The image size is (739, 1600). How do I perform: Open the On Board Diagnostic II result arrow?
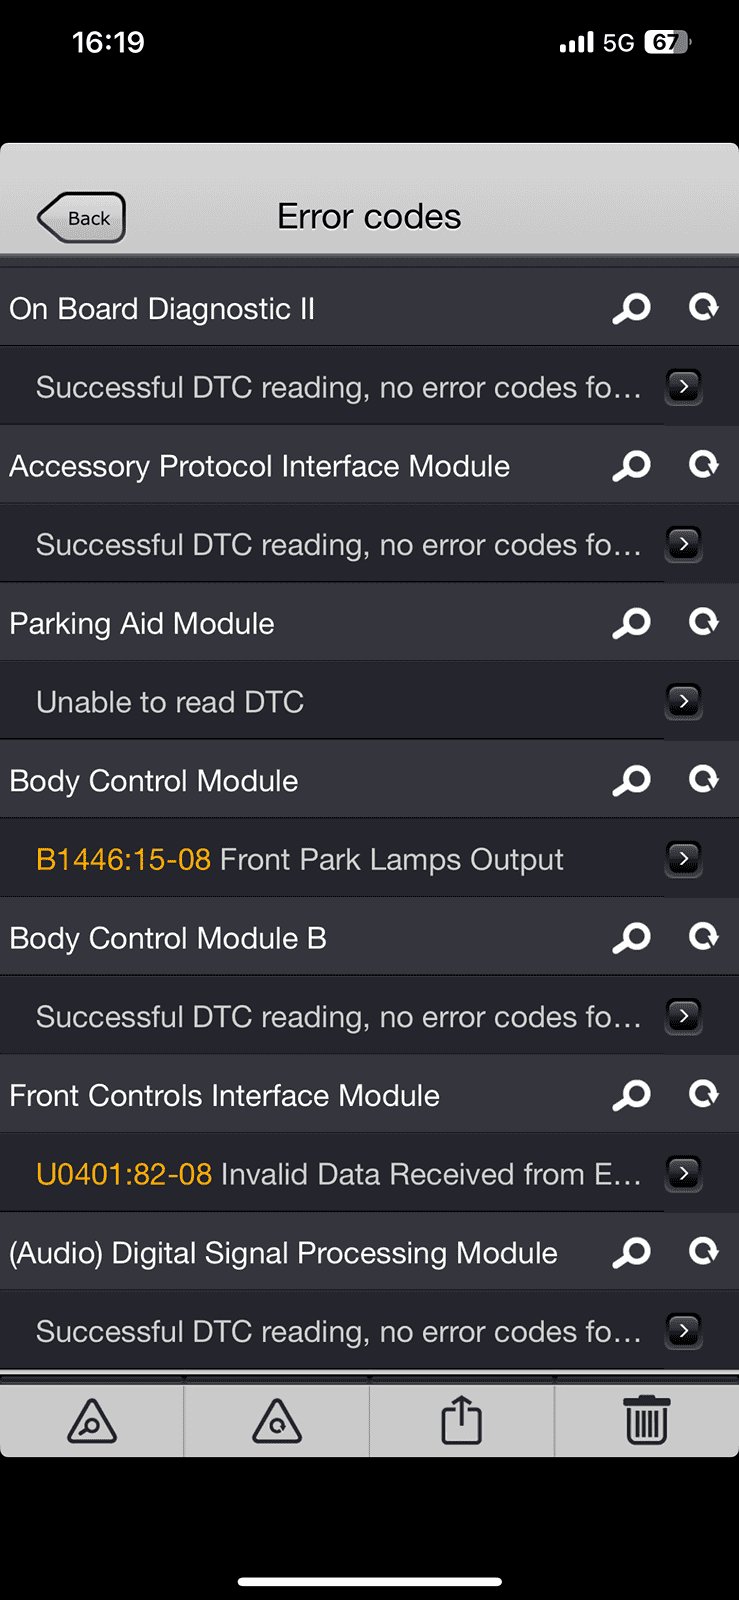click(x=684, y=386)
